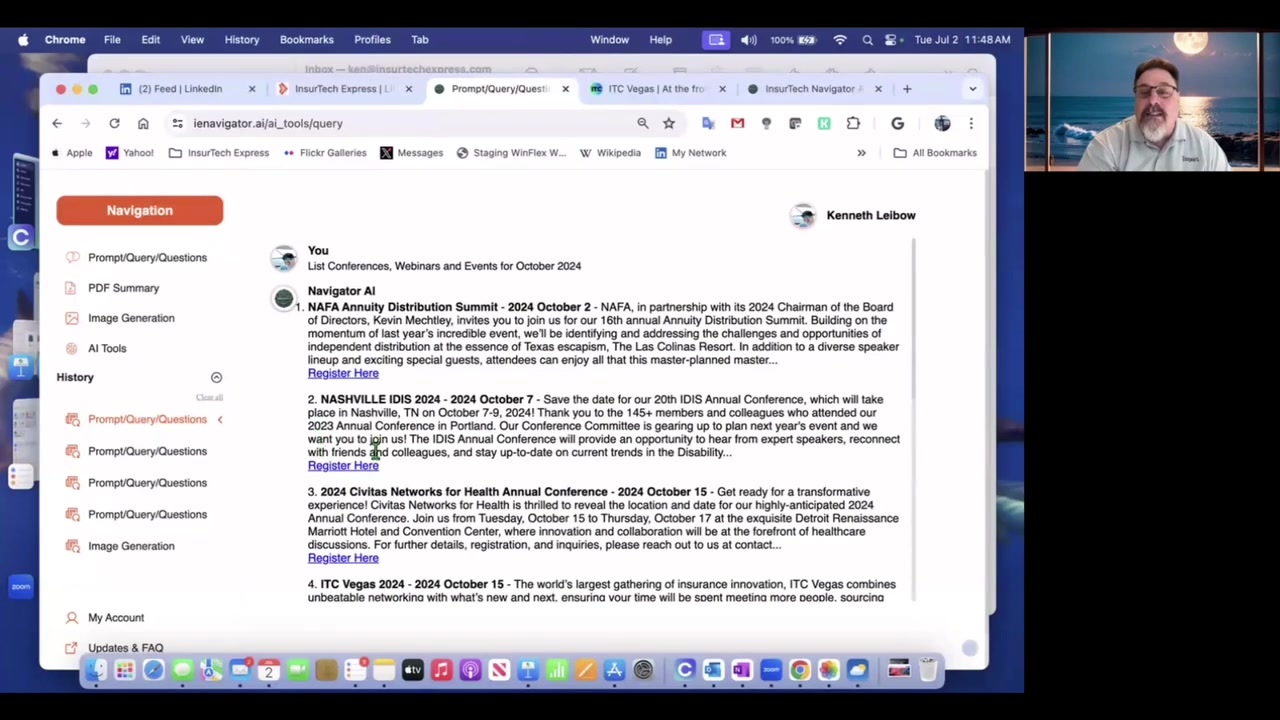Go back with the browser back arrow
Screen dimensions: 1280x720
(57, 123)
